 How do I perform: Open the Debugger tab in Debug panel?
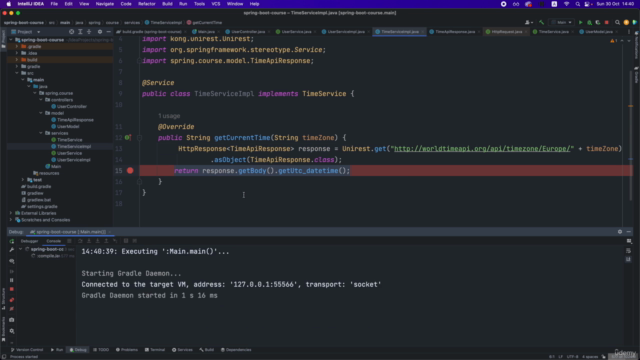(x=29, y=241)
